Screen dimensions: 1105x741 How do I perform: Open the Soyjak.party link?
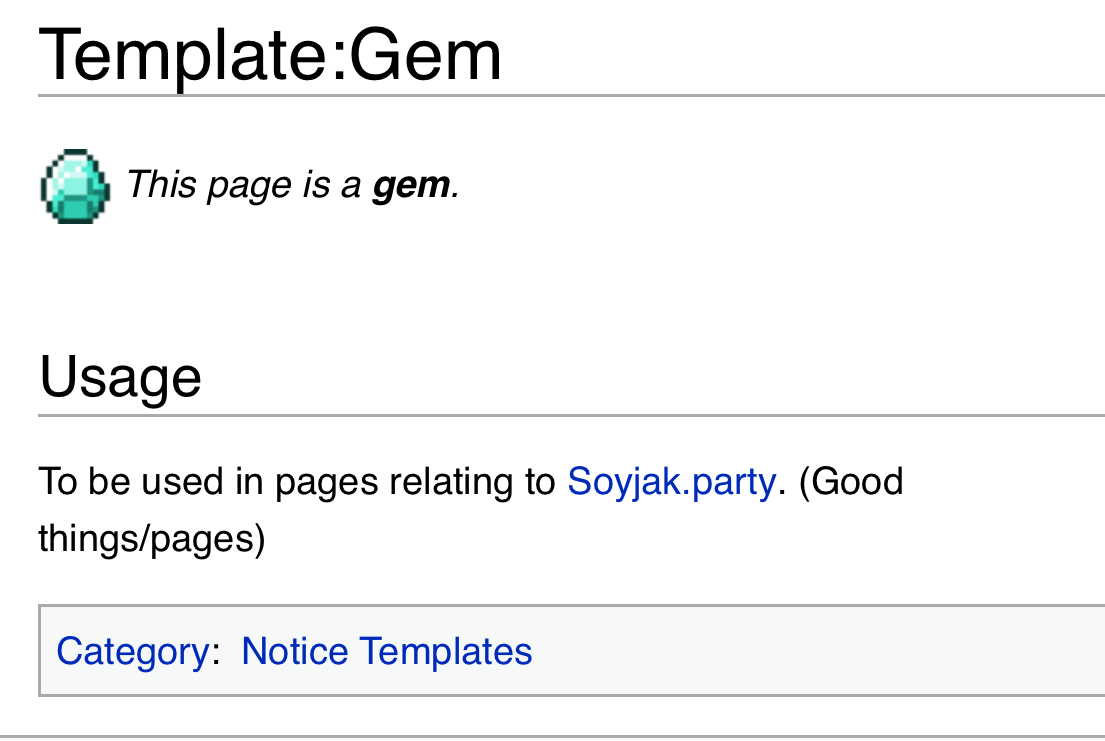tap(671, 482)
